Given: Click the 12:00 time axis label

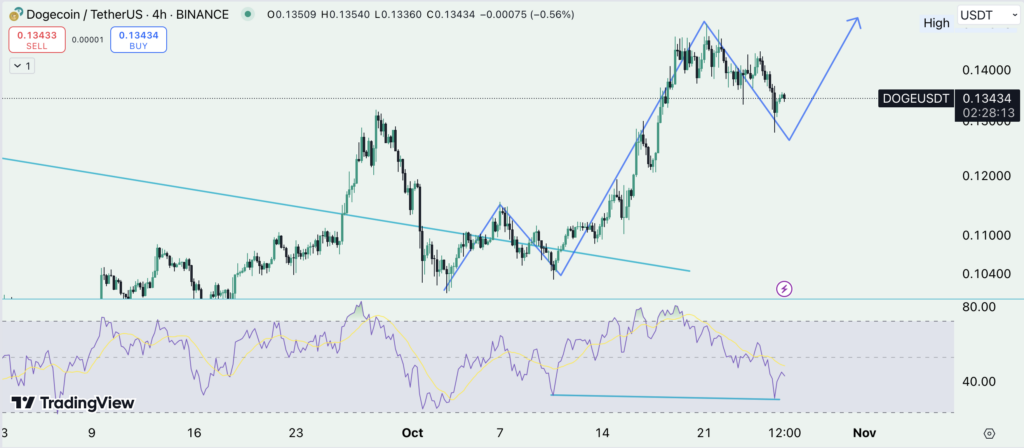Looking at the screenshot, I should click(784, 432).
